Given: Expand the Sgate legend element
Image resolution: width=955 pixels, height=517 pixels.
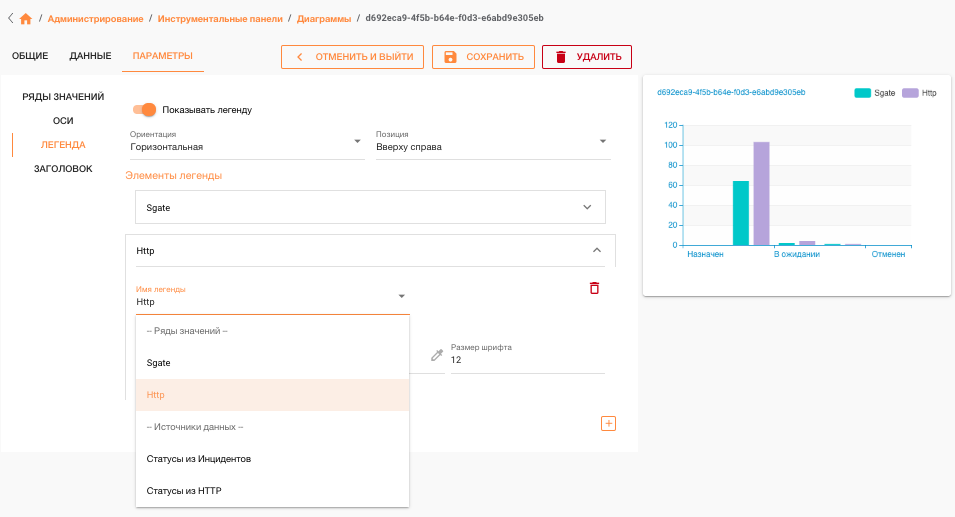Looking at the screenshot, I should click(370, 207).
